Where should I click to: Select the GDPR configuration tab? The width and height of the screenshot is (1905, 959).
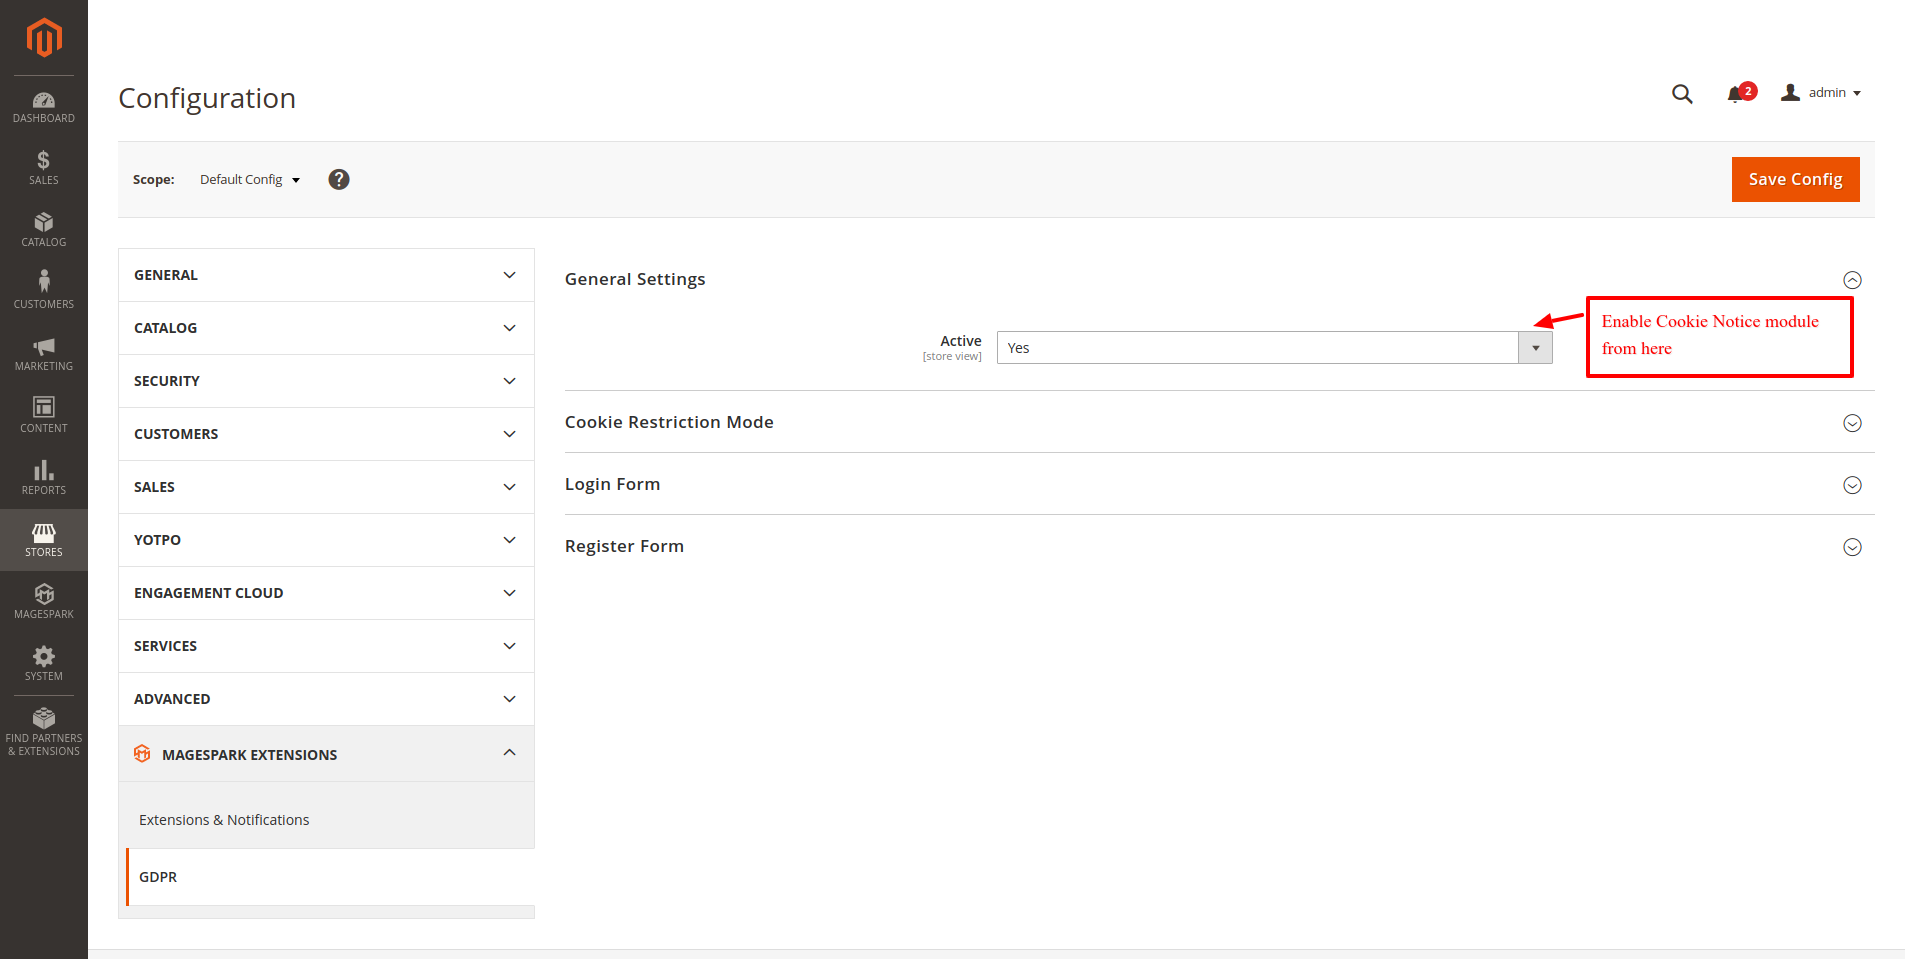coord(330,877)
